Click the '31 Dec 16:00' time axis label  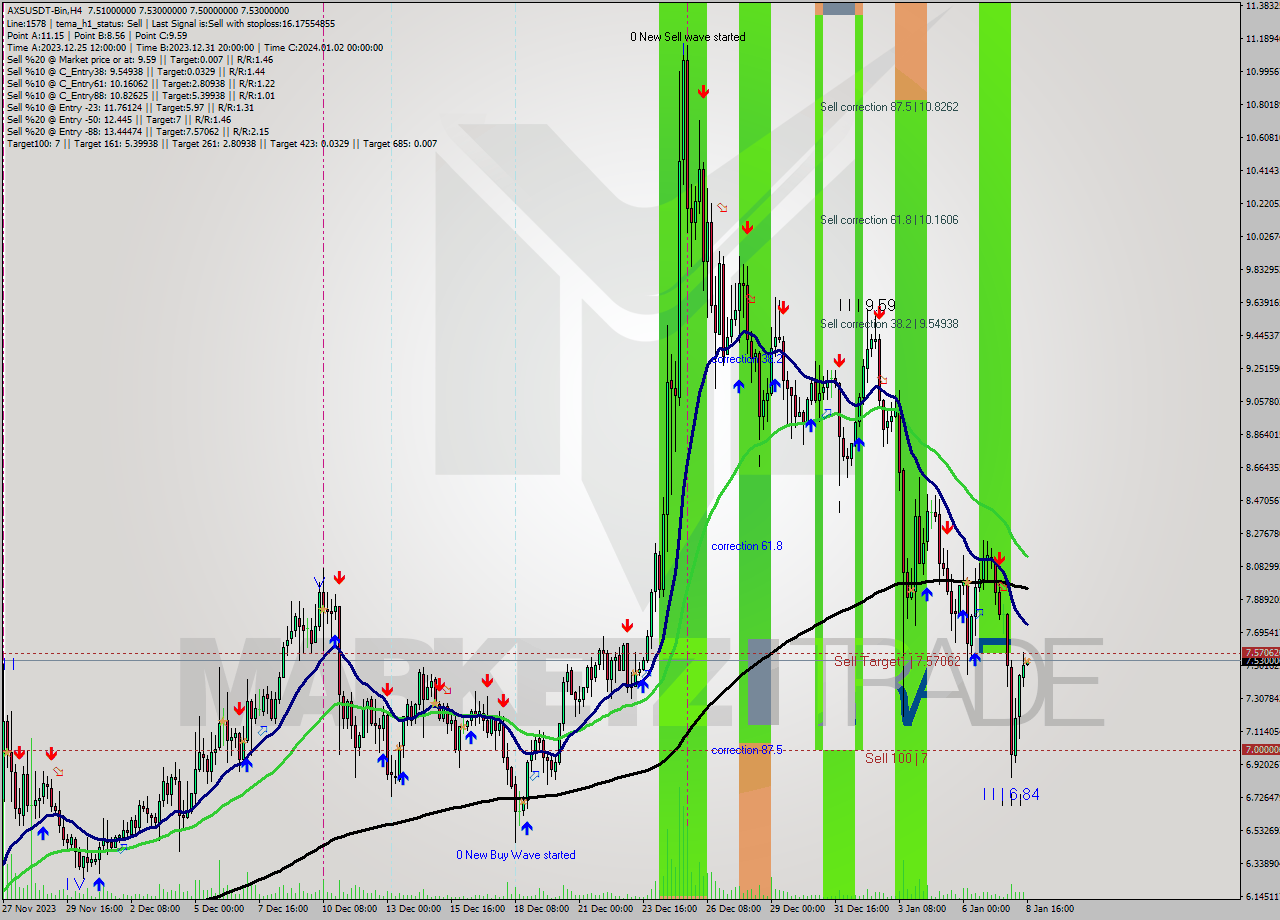864,909
